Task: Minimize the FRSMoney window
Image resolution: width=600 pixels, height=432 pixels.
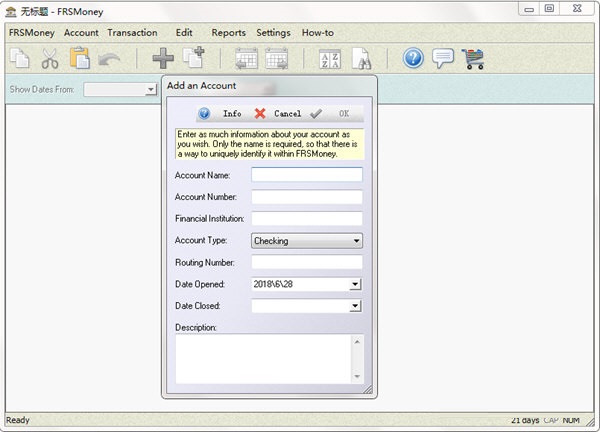Action: pyautogui.click(x=529, y=9)
